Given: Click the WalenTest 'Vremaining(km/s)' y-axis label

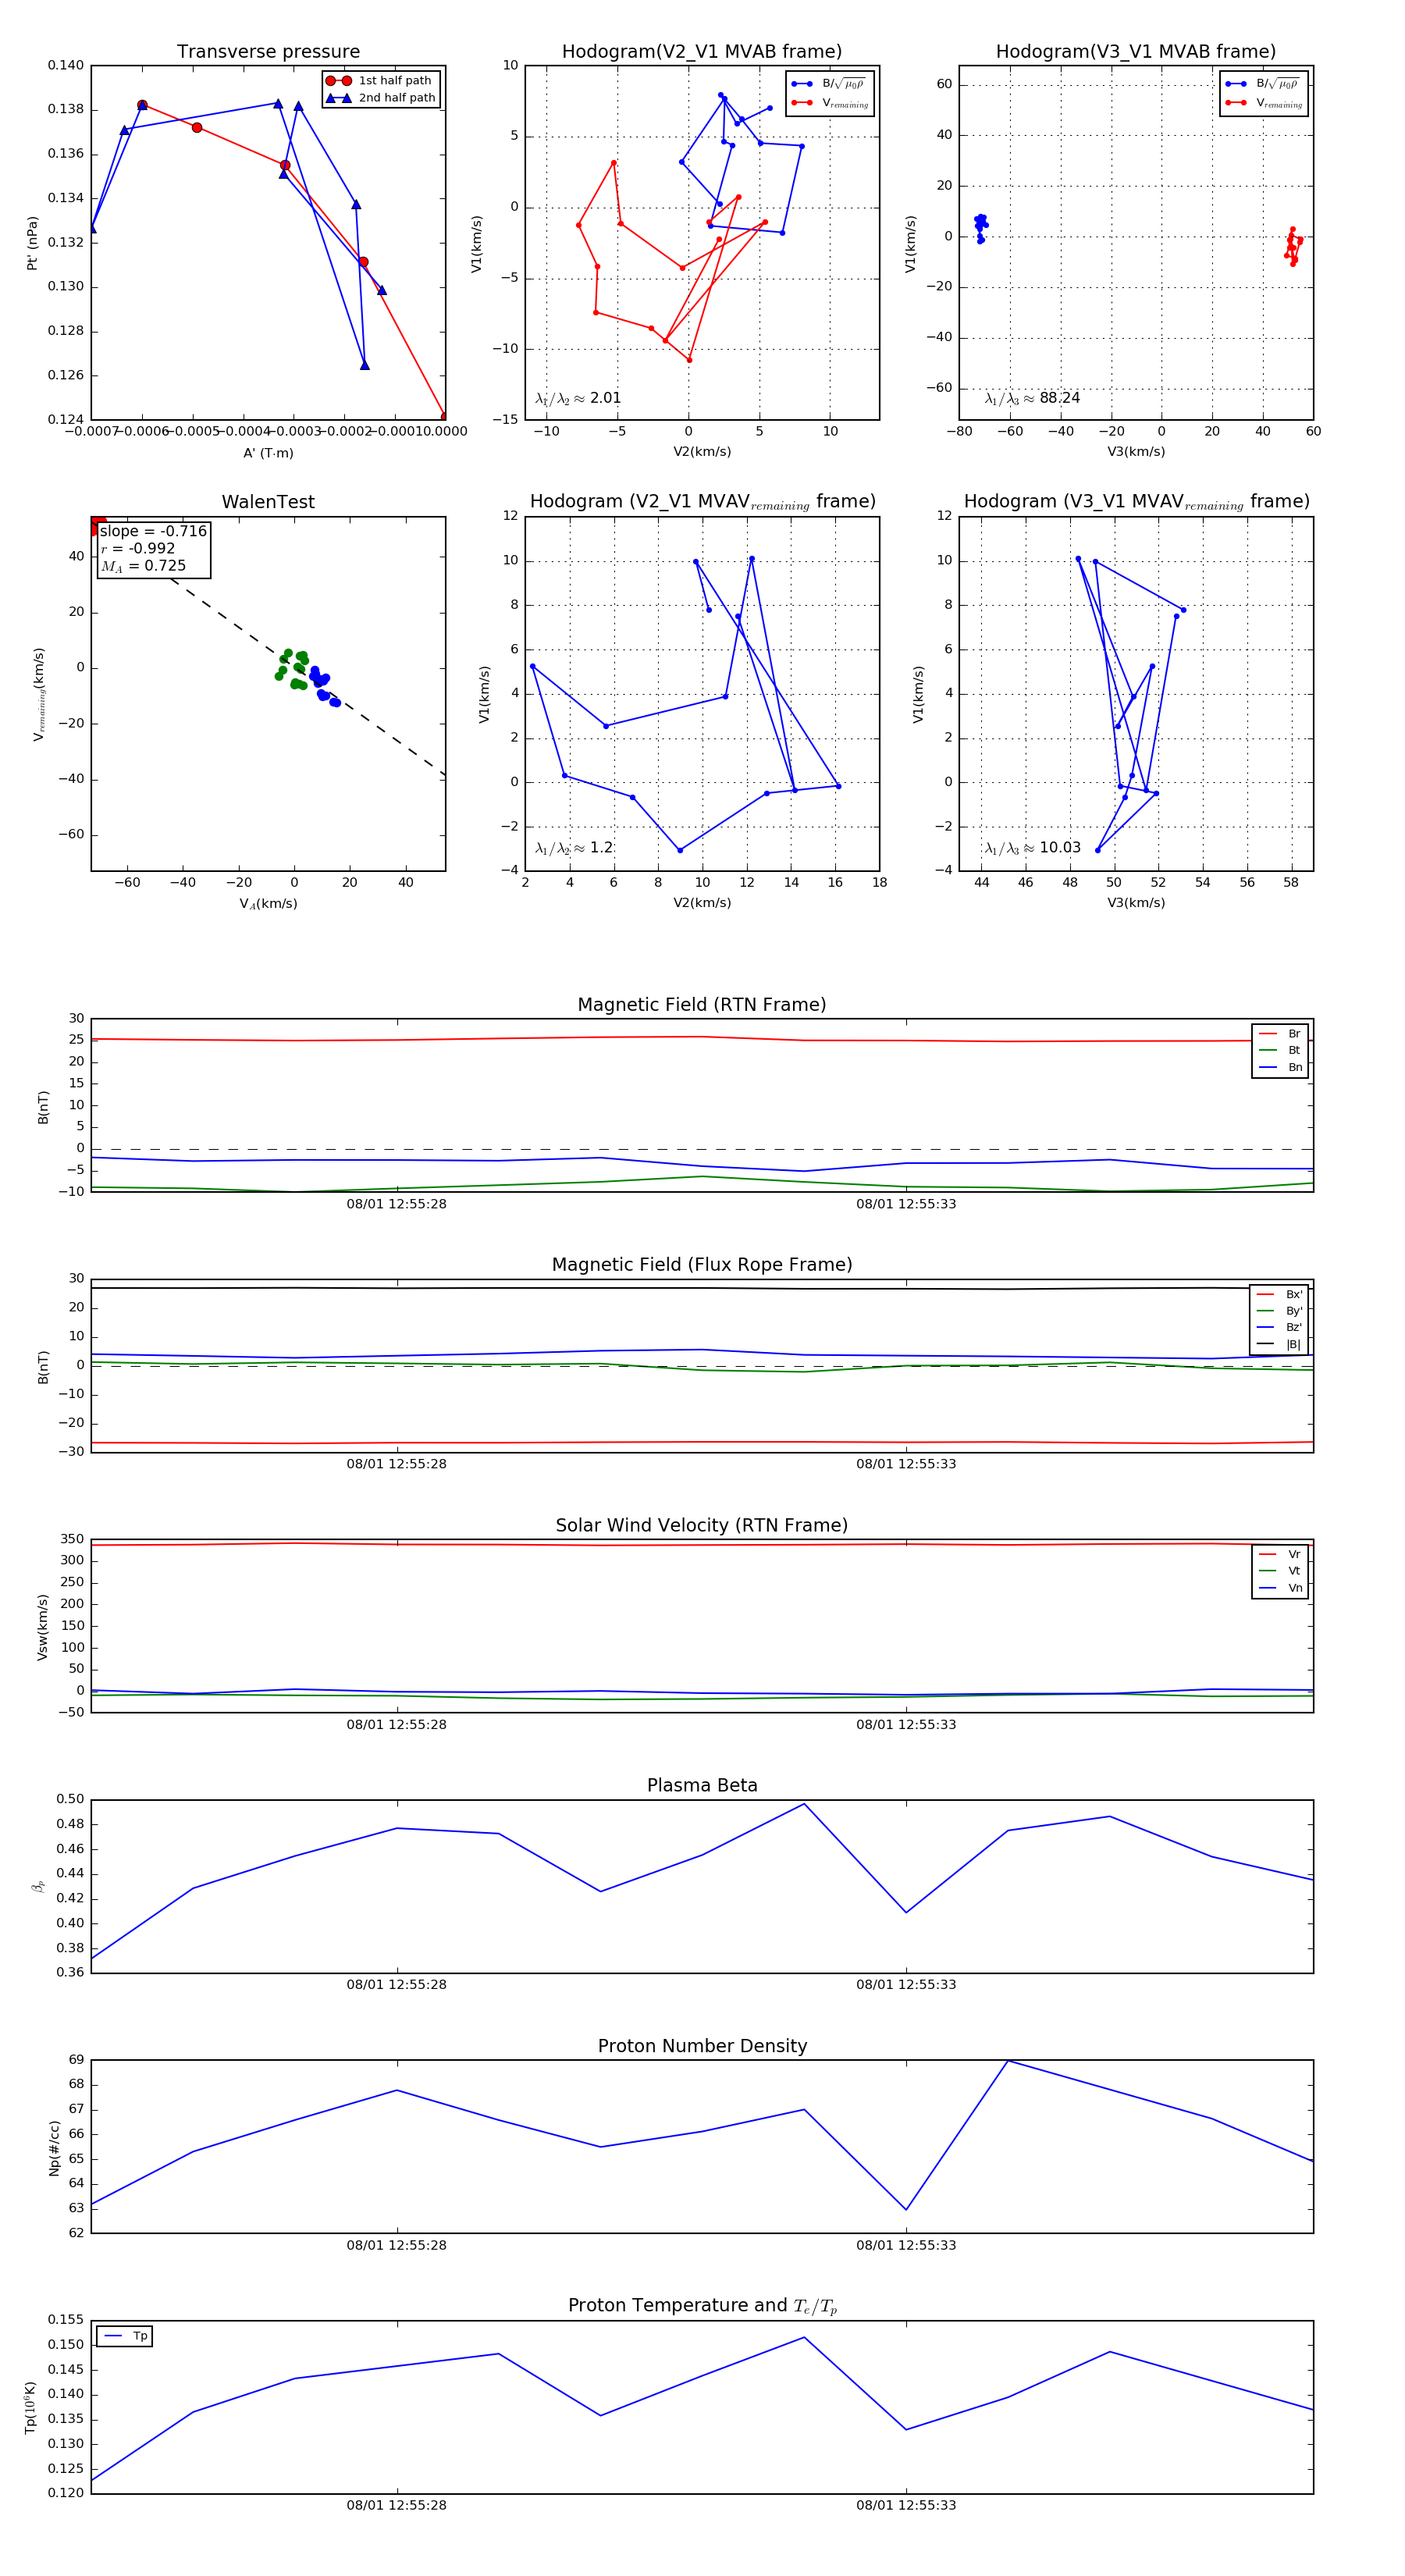Looking at the screenshot, I should click(39, 694).
